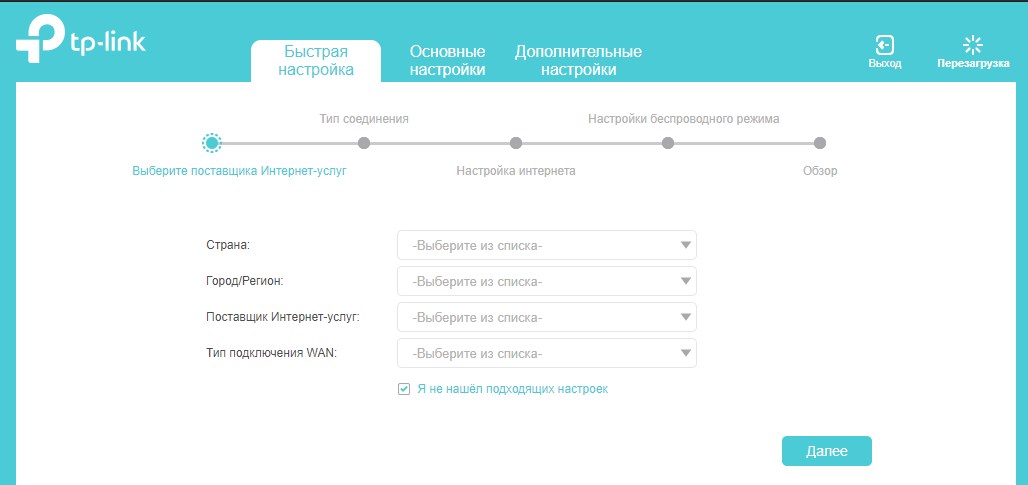This screenshot has height=485, width=1028.
Task: Open the Город/Регион dropdown
Action: click(x=547, y=282)
